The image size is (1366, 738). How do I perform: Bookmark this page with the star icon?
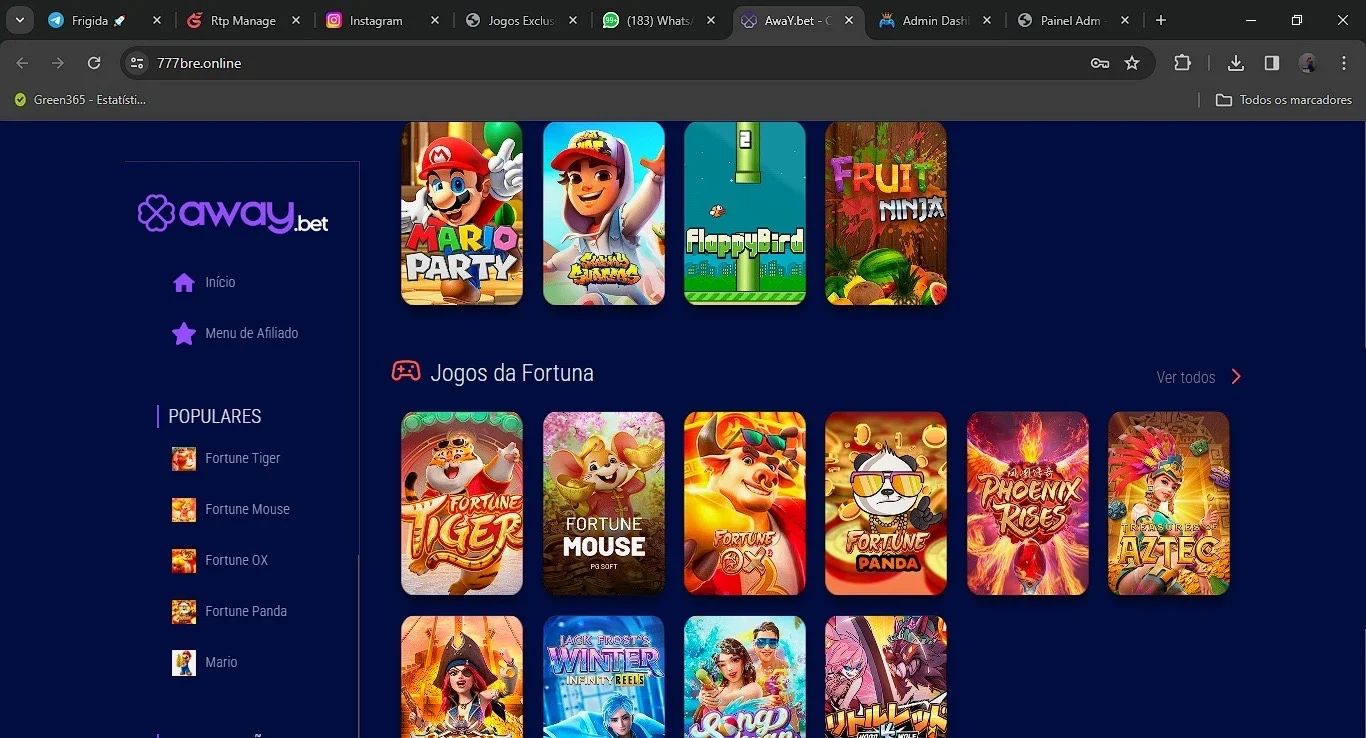(x=1132, y=63)
